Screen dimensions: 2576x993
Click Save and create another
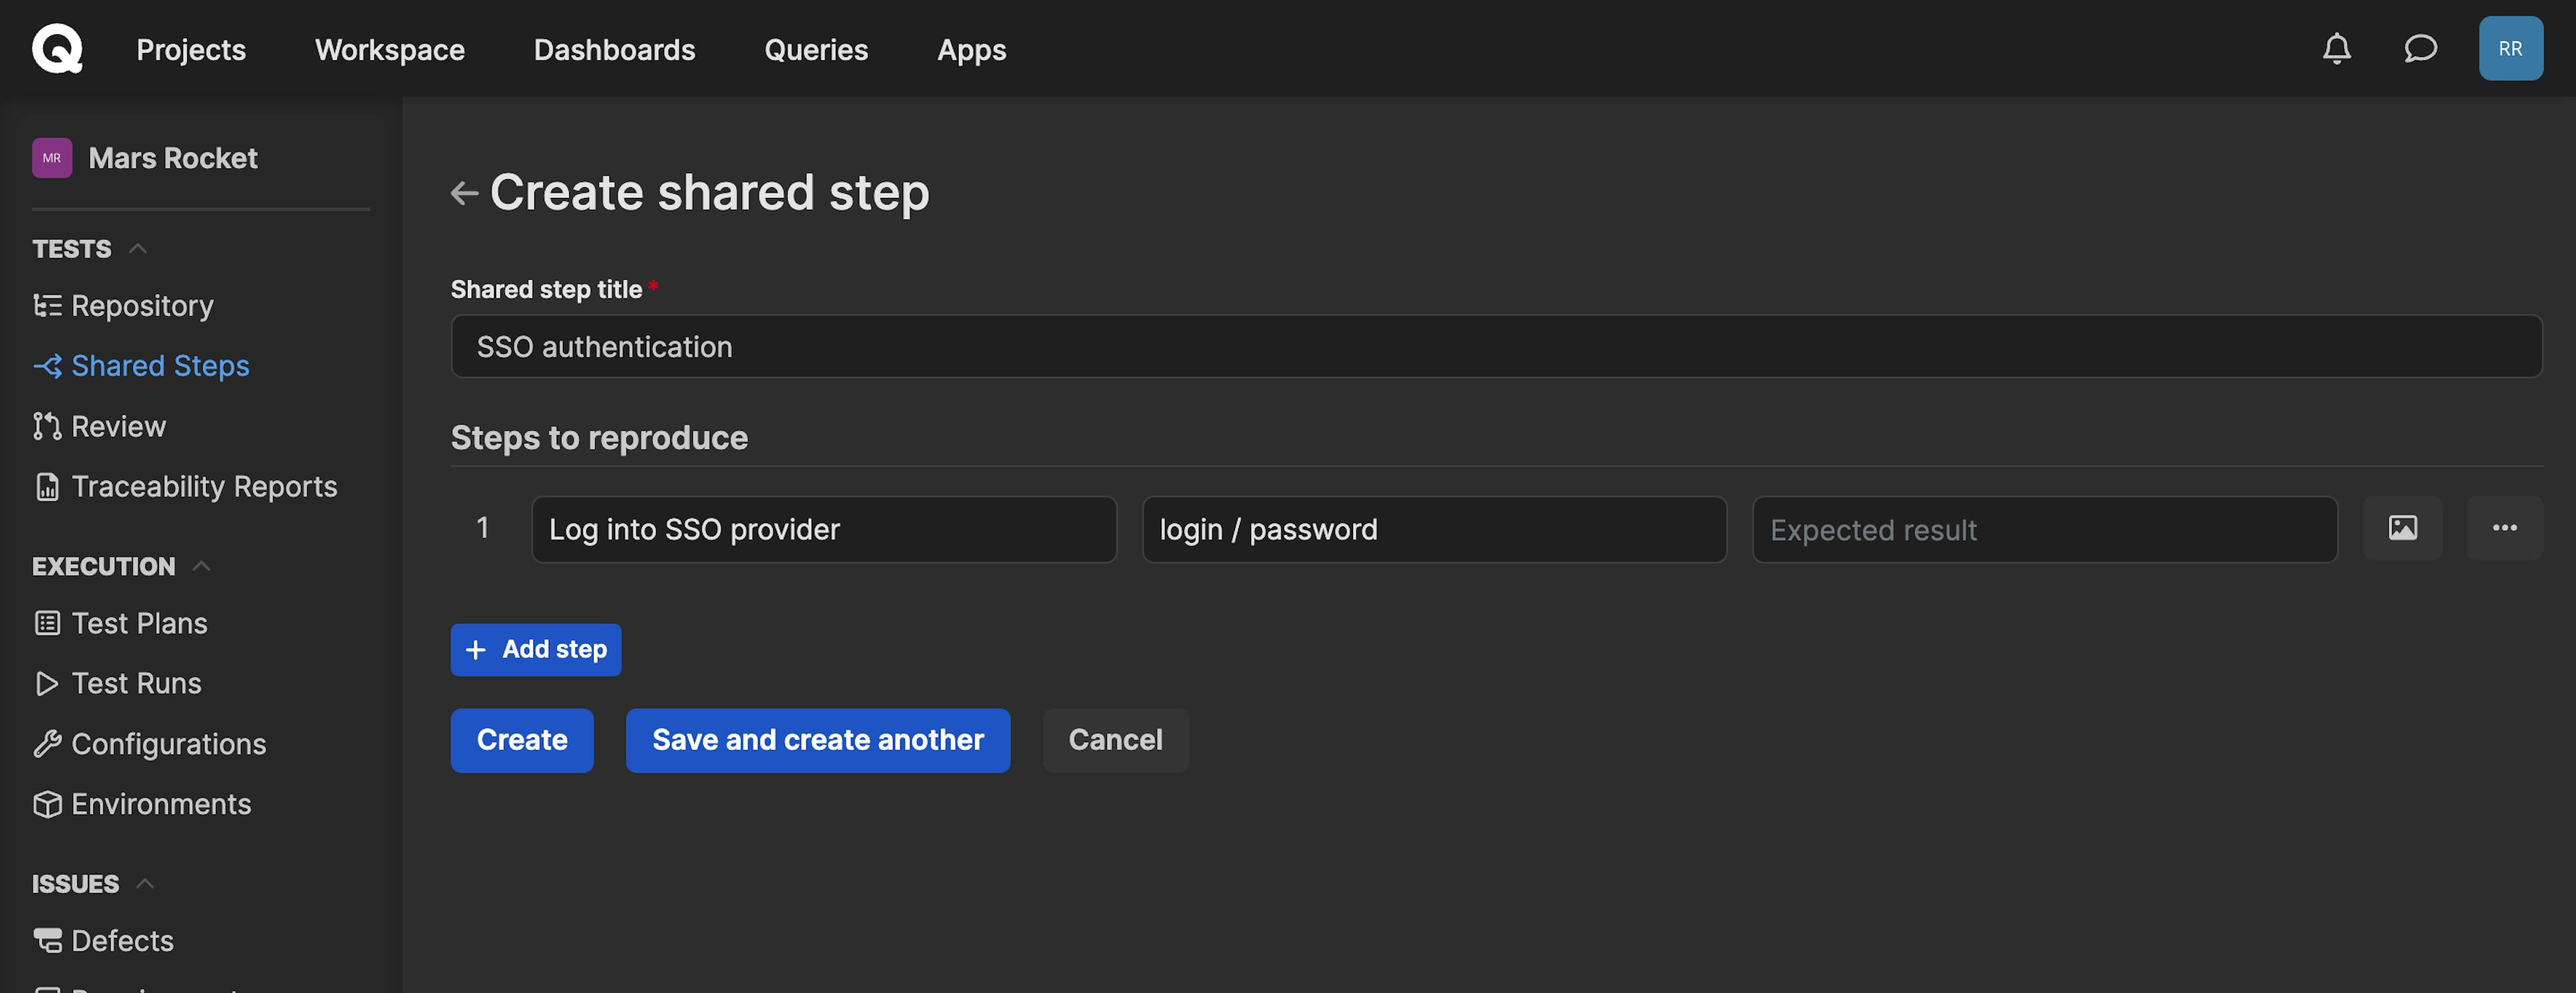[818, 740]
